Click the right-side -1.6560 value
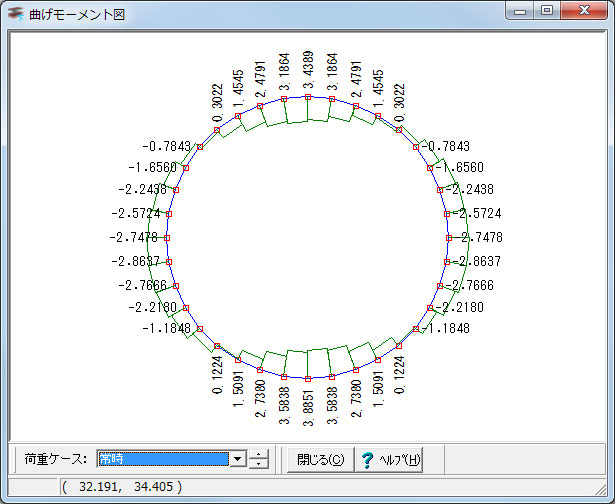The height and width of the screenshot is (504, 615). pos(462,167)
